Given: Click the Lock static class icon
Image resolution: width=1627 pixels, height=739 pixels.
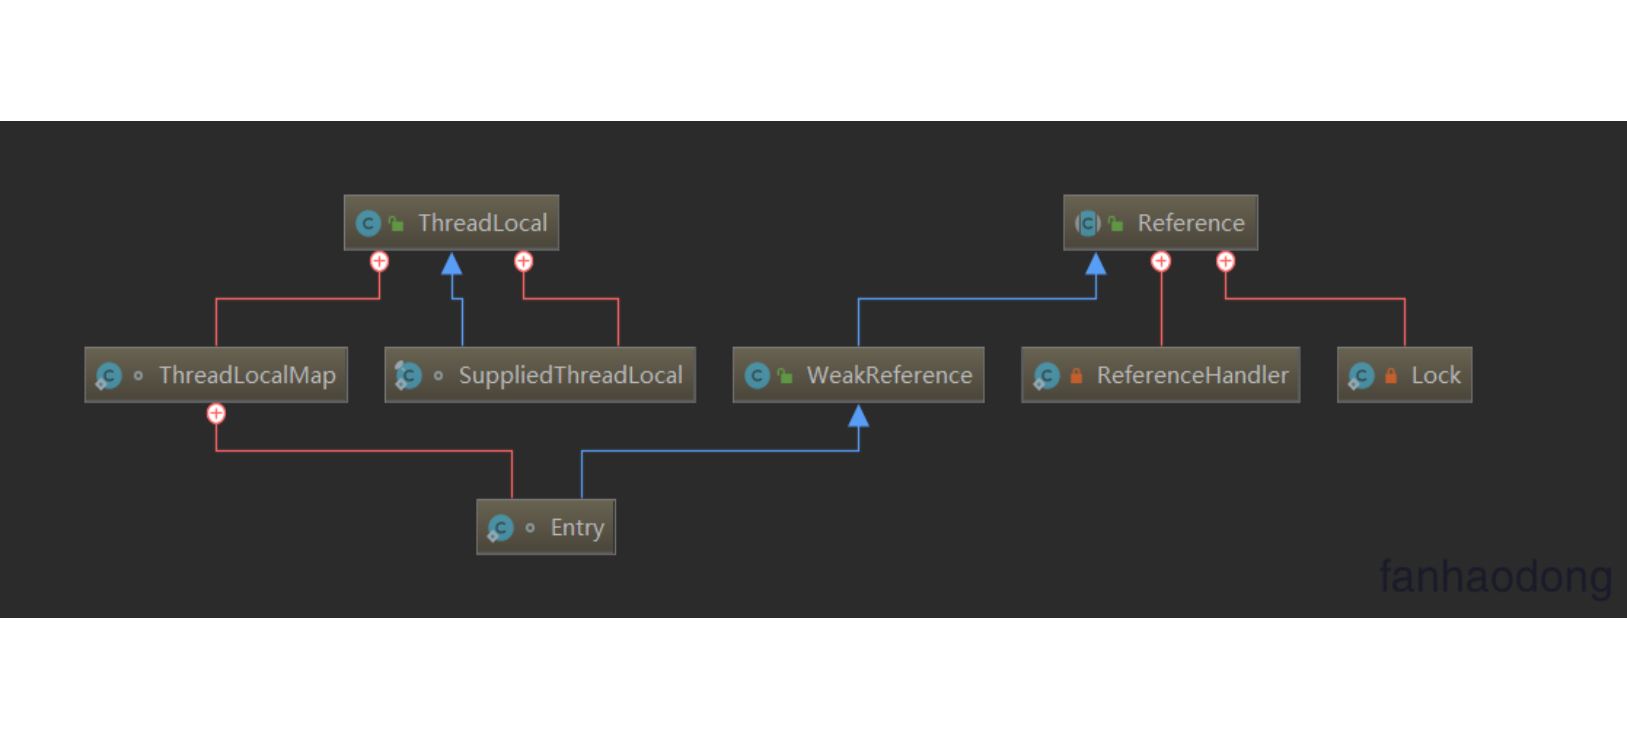Looking at the screenshot, I should click(1361, 376).
